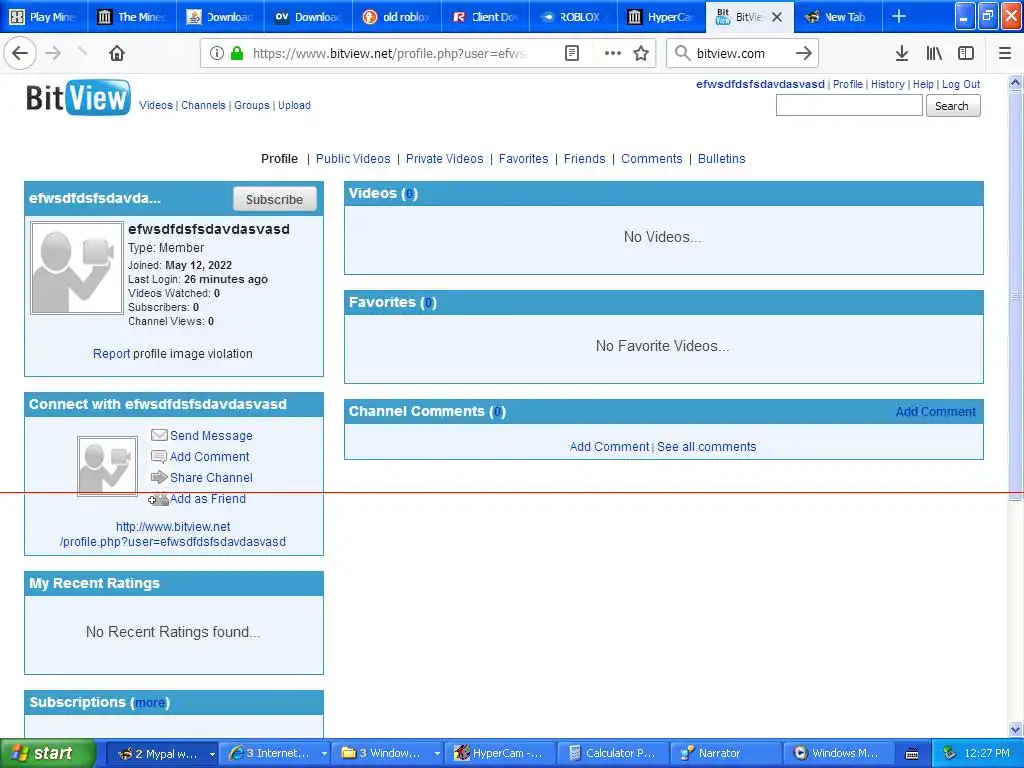Click the Log Out link

click(x=961, y=84)
